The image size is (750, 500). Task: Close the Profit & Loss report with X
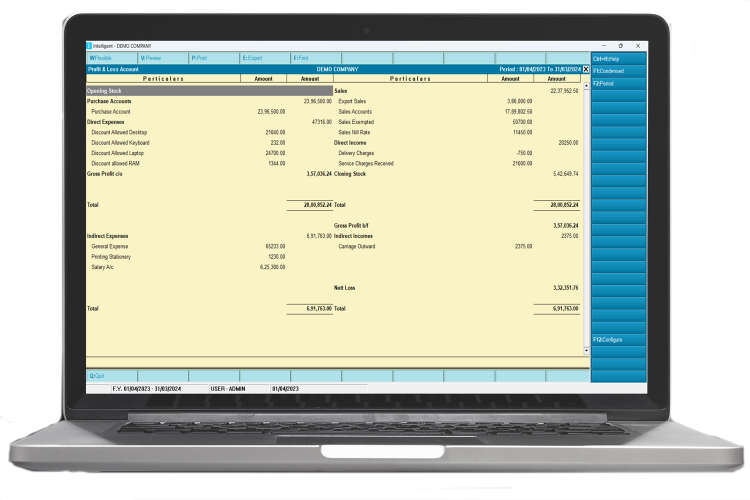click(586, 69)
